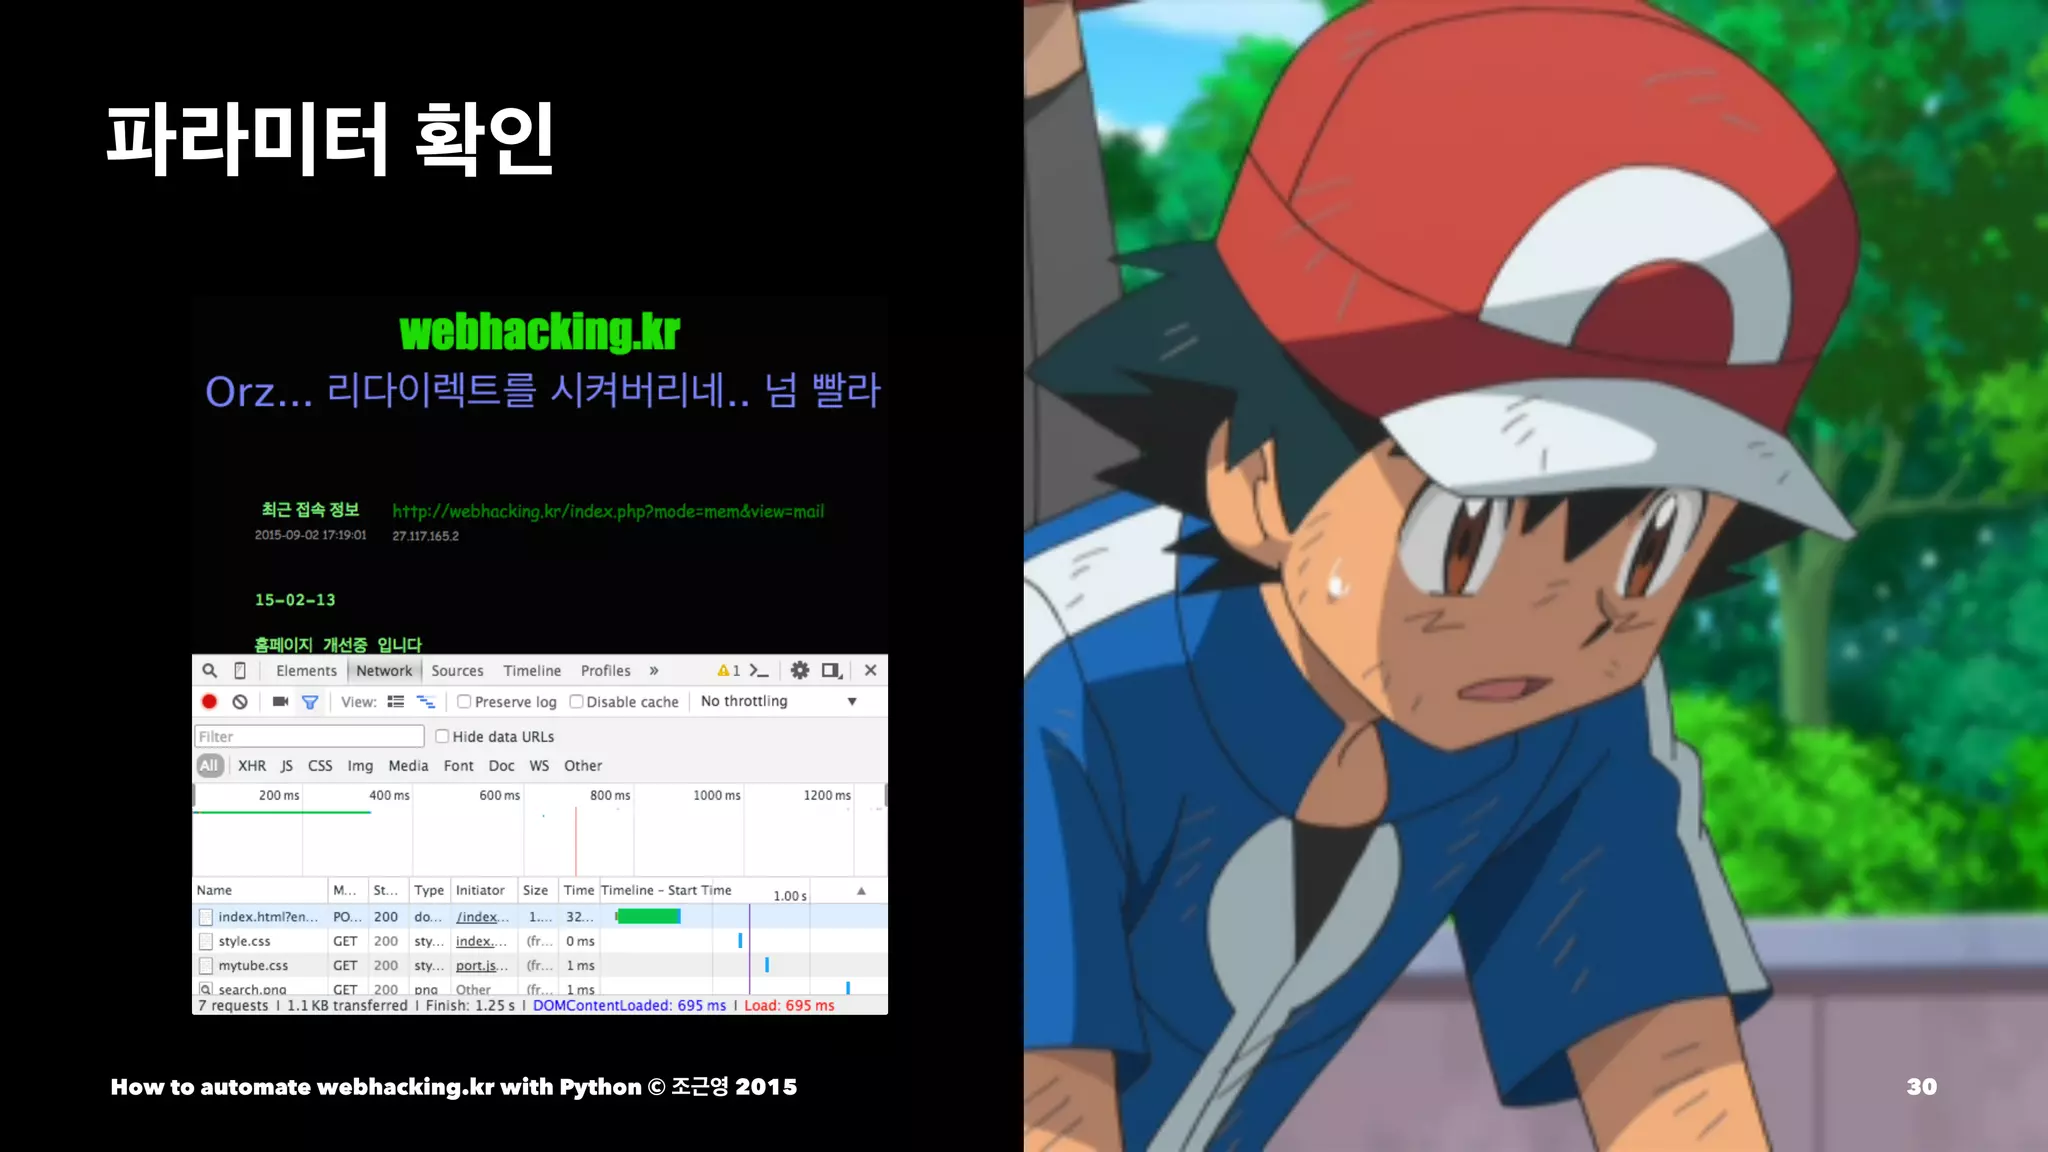Viewport: 2048px width, 1152px height.
Task: Click the DevTools inspect element magnifier icon
Action: pyautogui.click(x=209, y=670)
